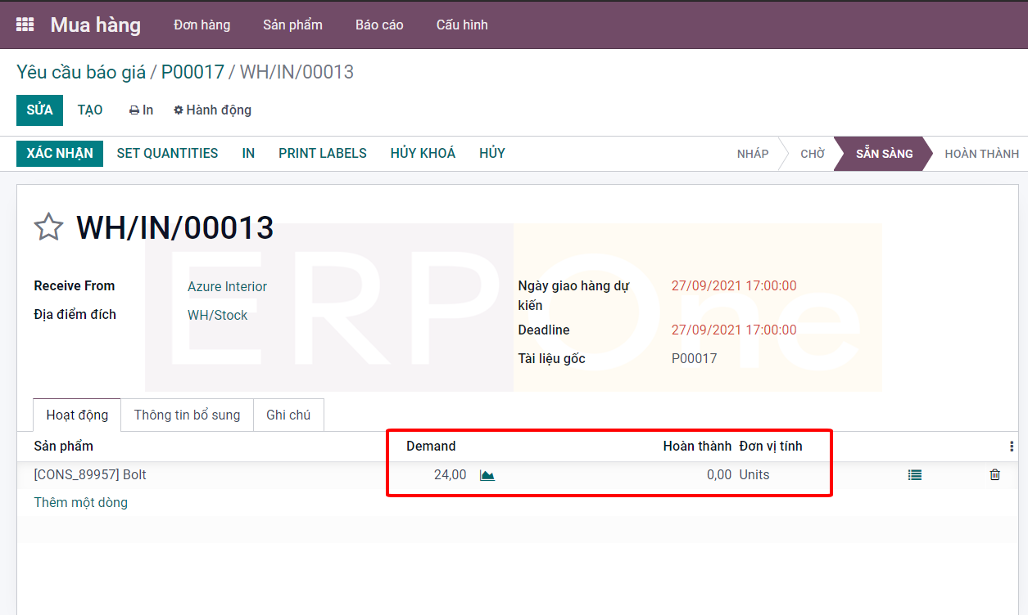This screenshot has width=1028, height=615.
Task: Switch to Hoạt động tab
Action: click(77, 415)
